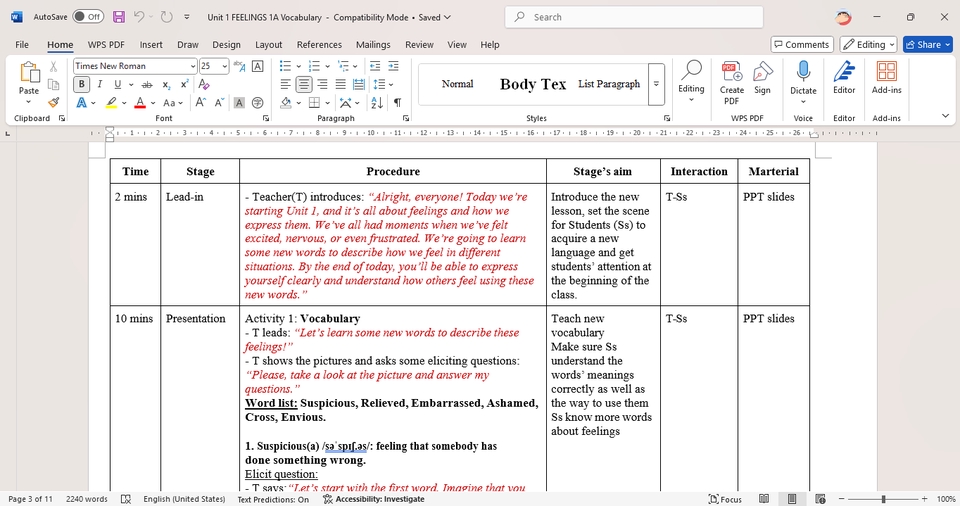960x506 pixels.
Task: Open the bullets list dropdown arrow
Action: pyautogui.click(x=299, y=66)
